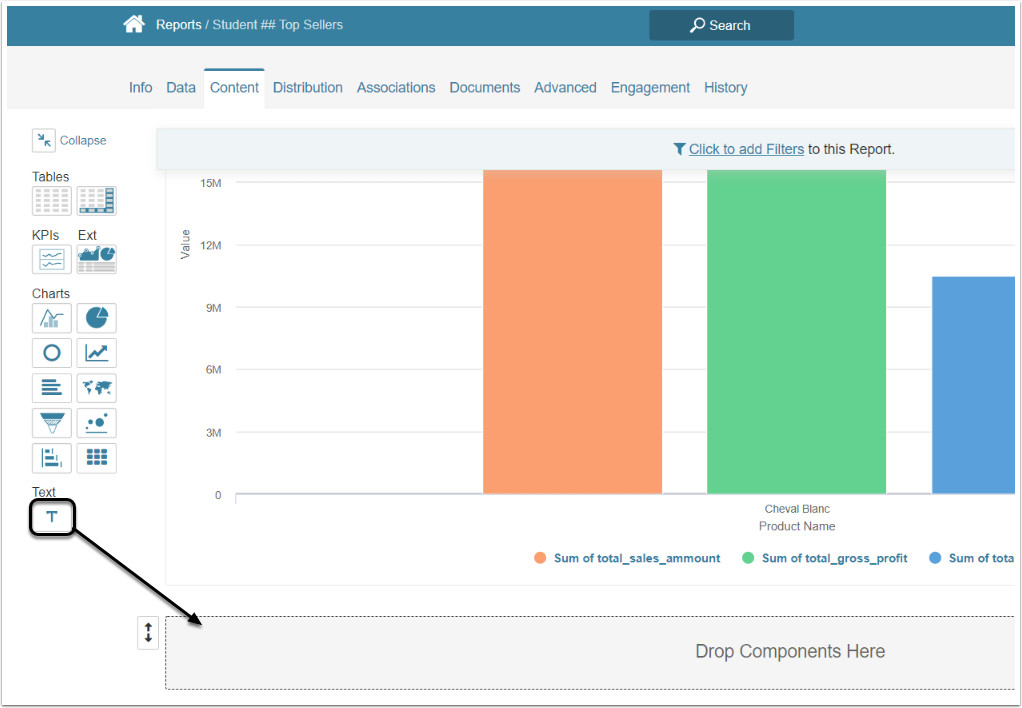The height and width of the screenshot is (708, 1022).
Task: Collapse the component sidebar
Action: (x=44, y=140)
